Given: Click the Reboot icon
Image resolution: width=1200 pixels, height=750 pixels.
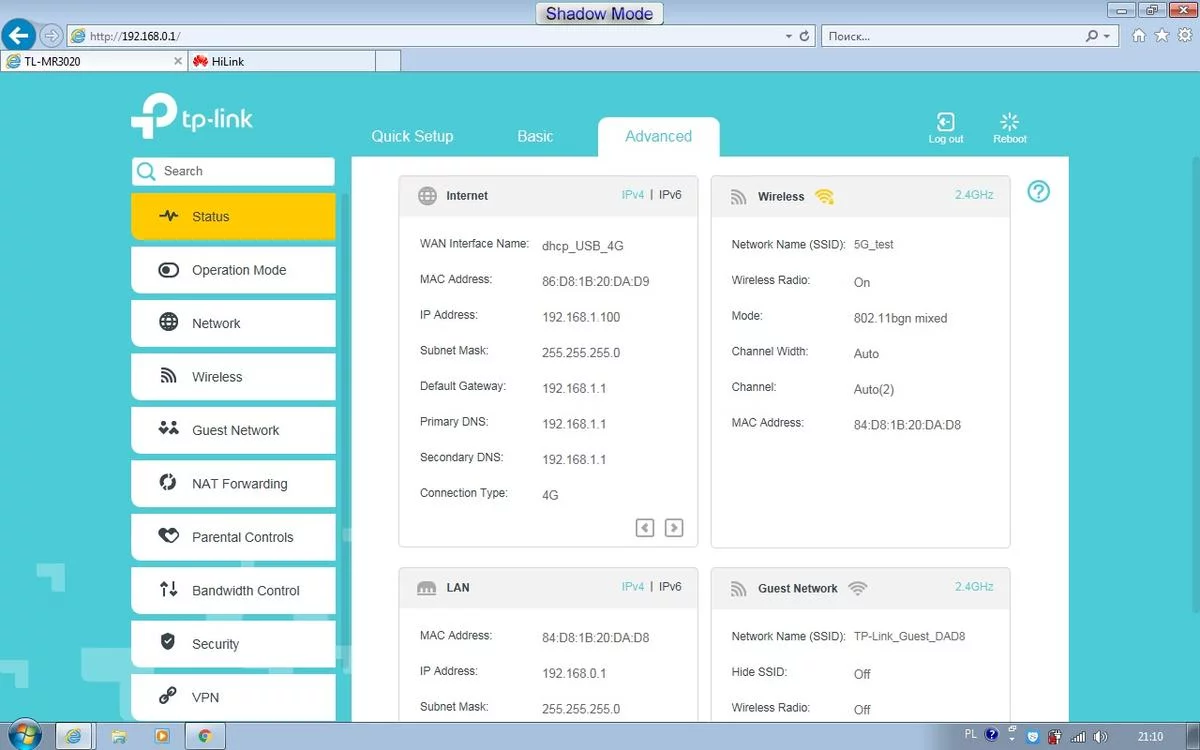Looking at the screenshot, I should [x=1009, y=122].
